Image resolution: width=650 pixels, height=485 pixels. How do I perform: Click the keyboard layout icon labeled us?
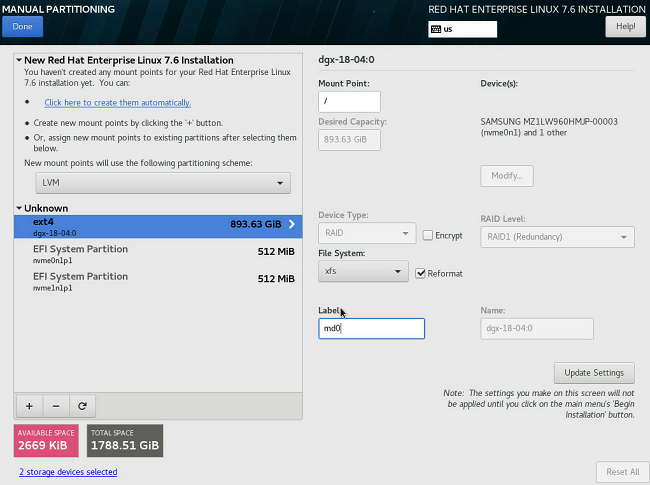pyautogui.click(x=437, y=29)
